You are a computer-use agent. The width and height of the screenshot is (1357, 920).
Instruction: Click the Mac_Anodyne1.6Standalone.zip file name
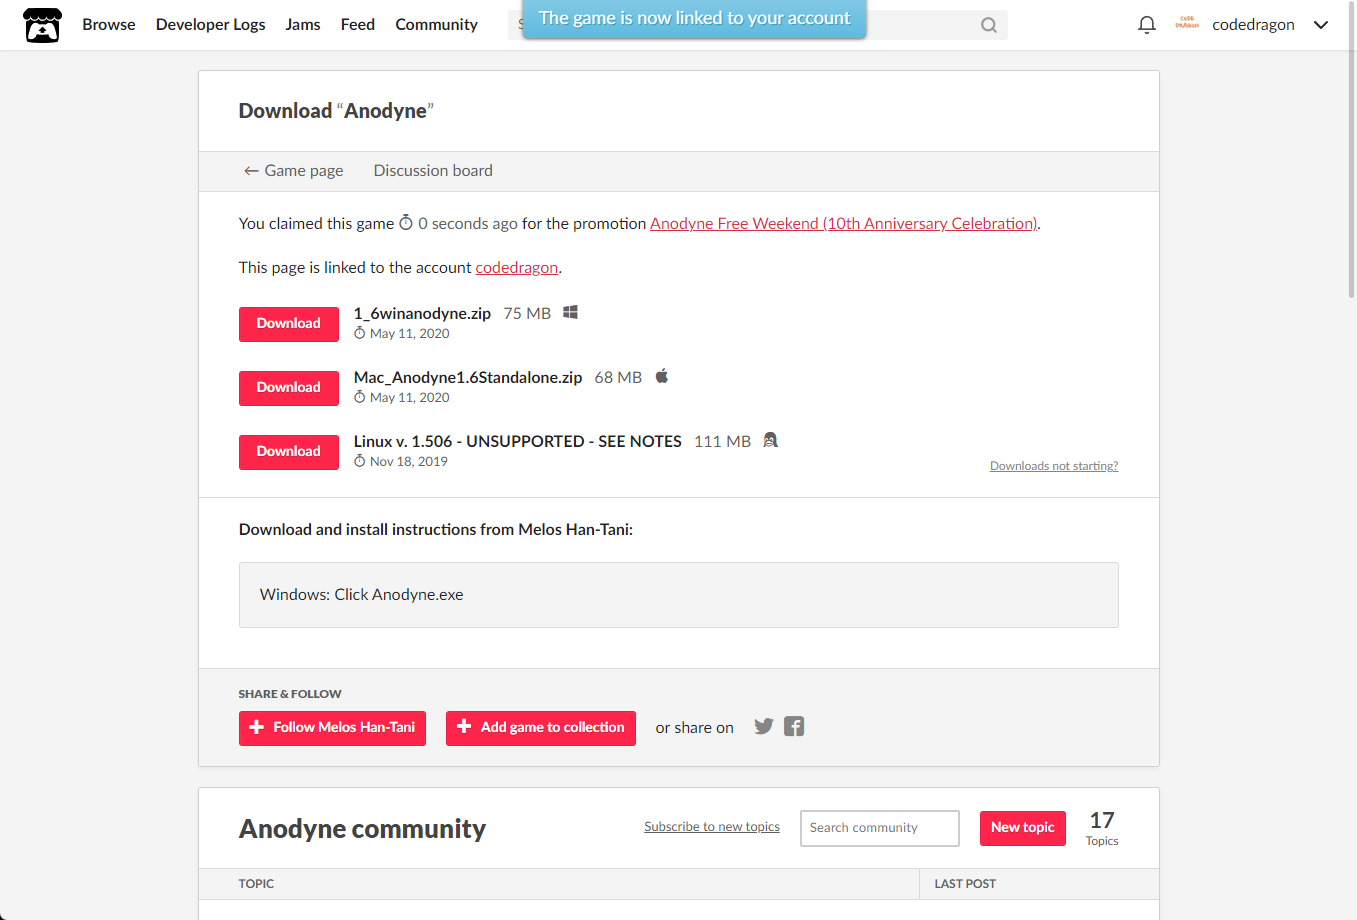point(468,378)
